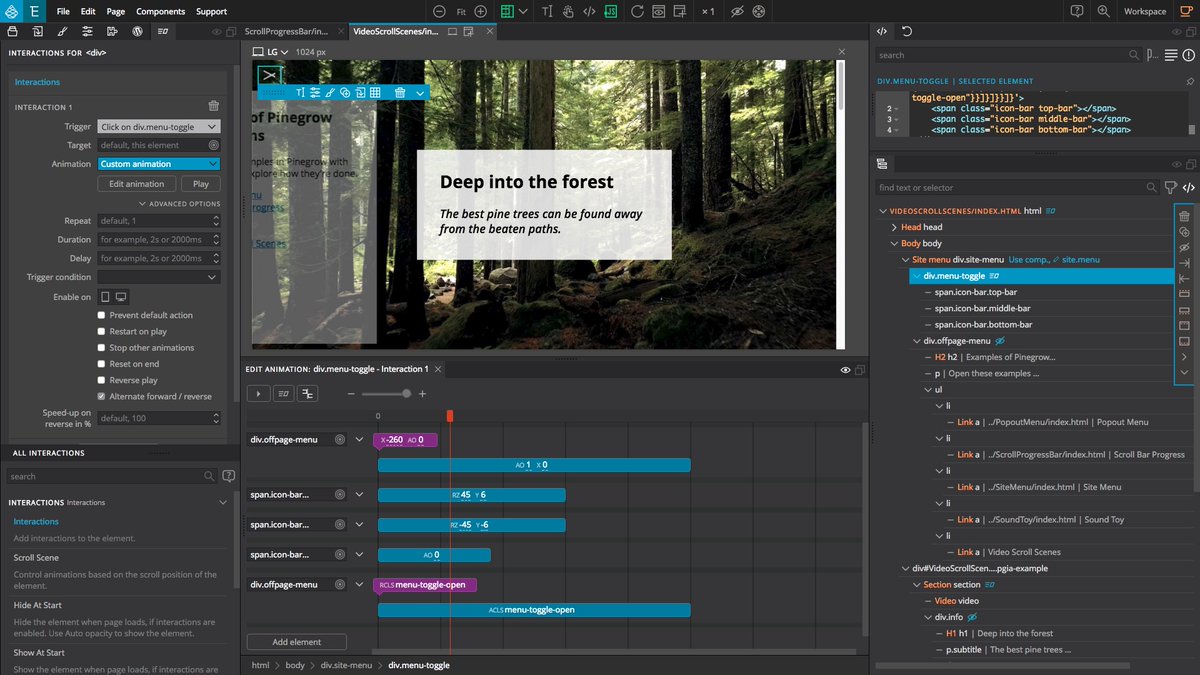The width and height of the screenshot is (1200, 675).
Task: Click the Edit animation button
Action: (137, 184)
